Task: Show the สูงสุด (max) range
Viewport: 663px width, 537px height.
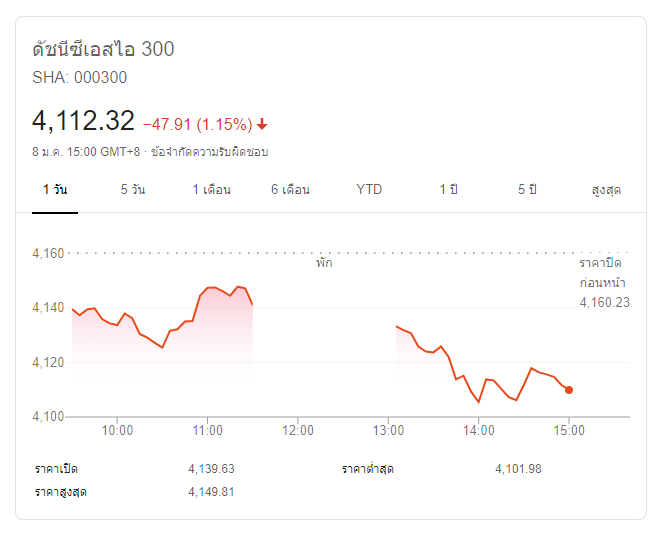Action: click(606, 189)
